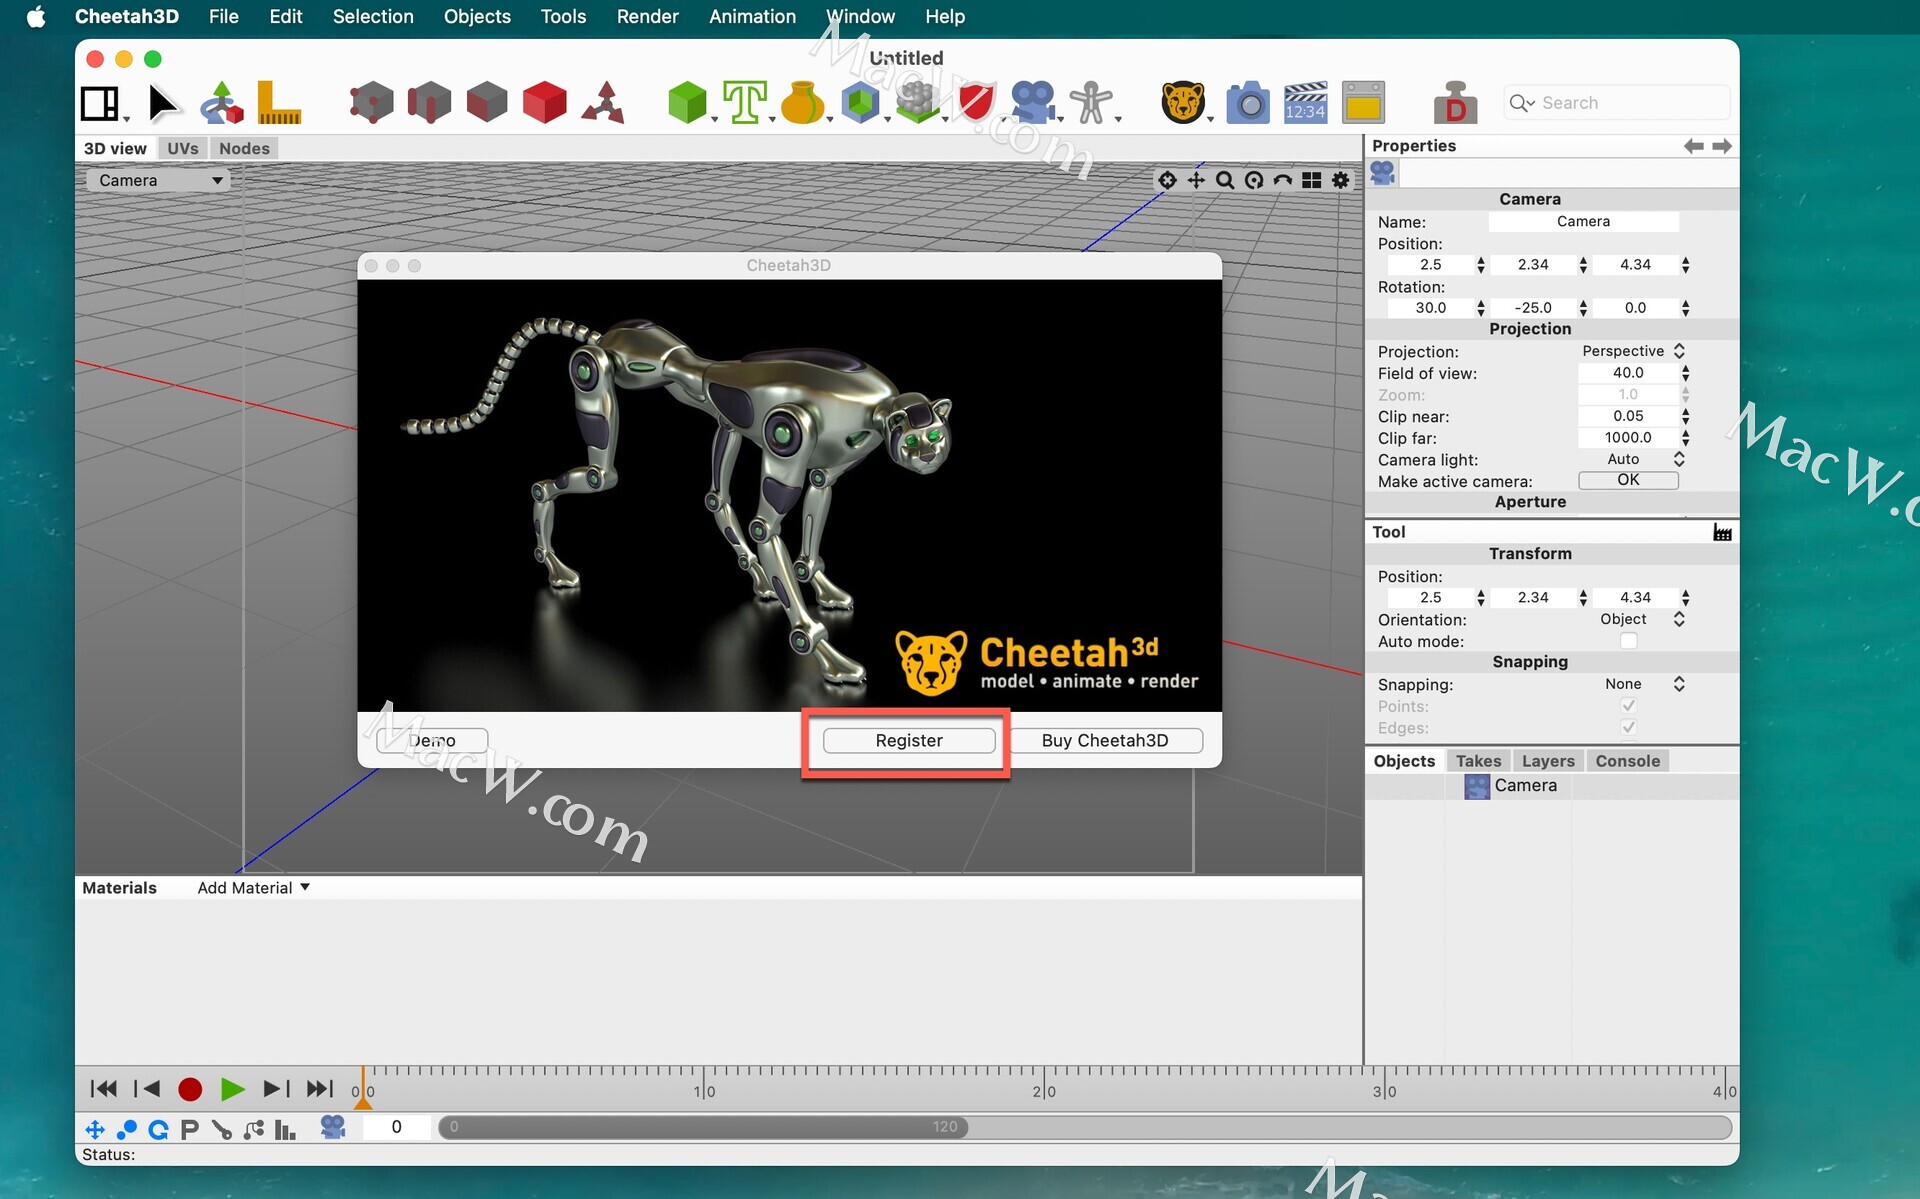
Task: Switch to the Layers tab
Action: point(1548,761)
